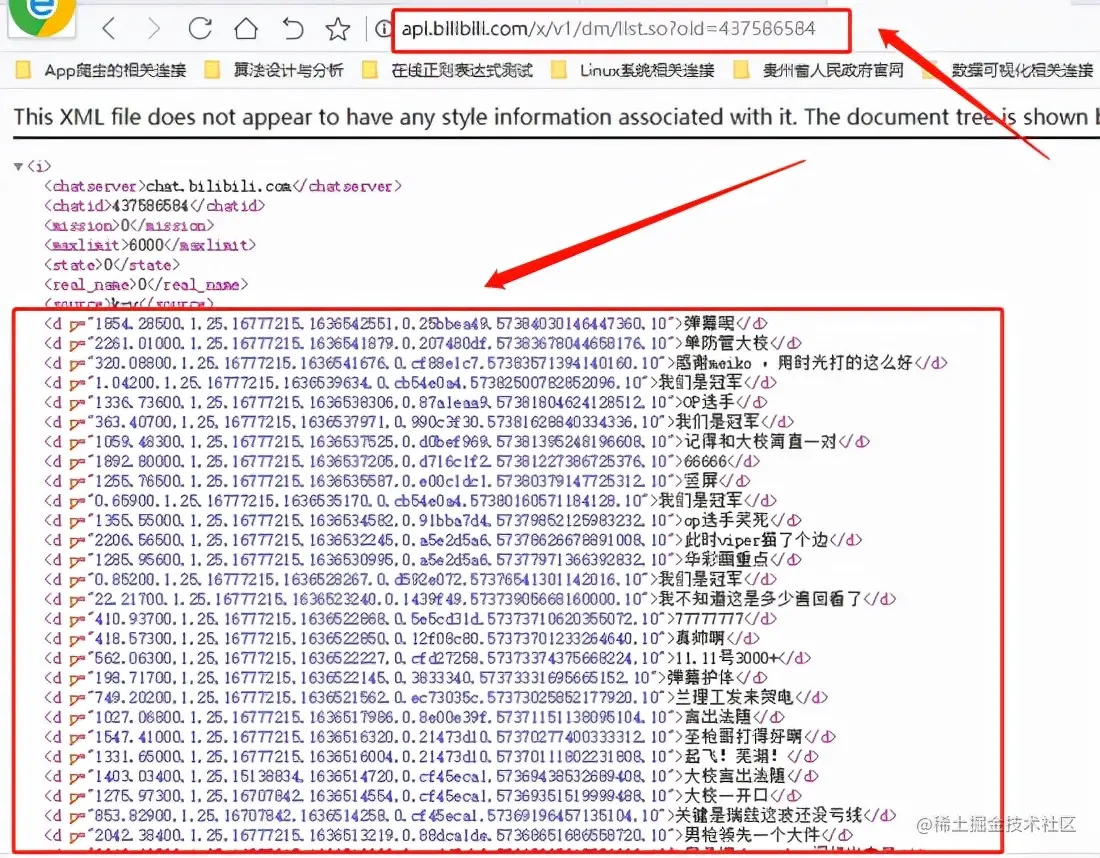Open the 算法设计与分析 bookmark folder
The image size is (1100, 858).
coord(274,69)
